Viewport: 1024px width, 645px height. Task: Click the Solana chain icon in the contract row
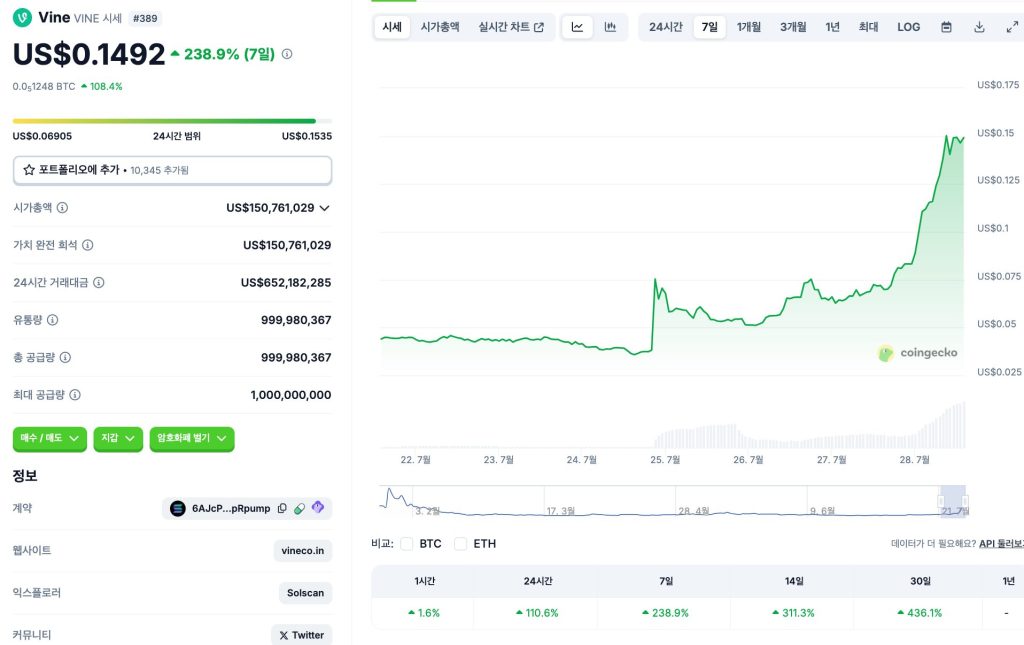[x=178, y=509]
